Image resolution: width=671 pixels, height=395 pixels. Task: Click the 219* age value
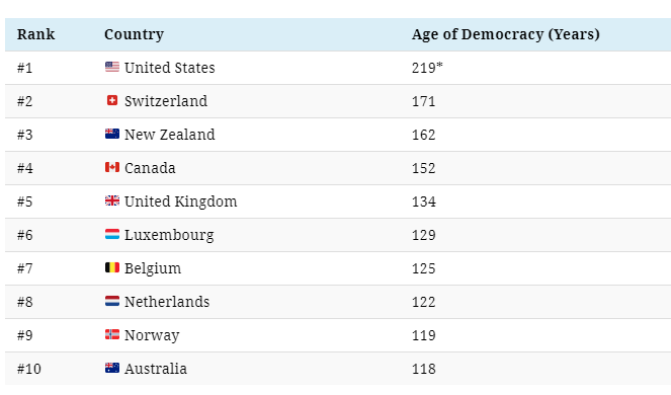427,68
